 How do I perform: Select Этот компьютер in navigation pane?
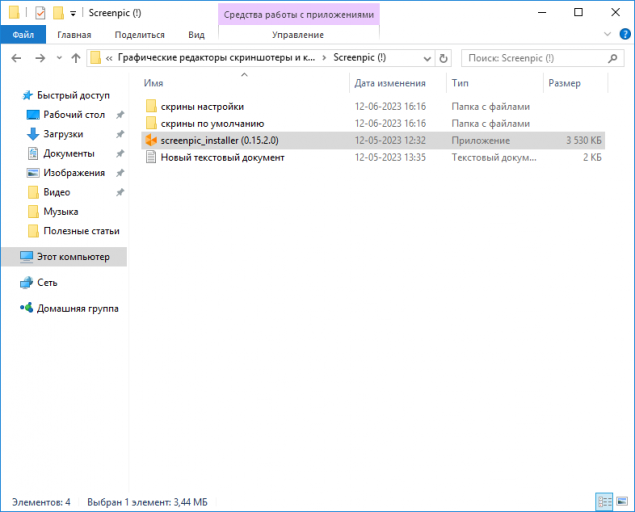click(x=65, y=257)
